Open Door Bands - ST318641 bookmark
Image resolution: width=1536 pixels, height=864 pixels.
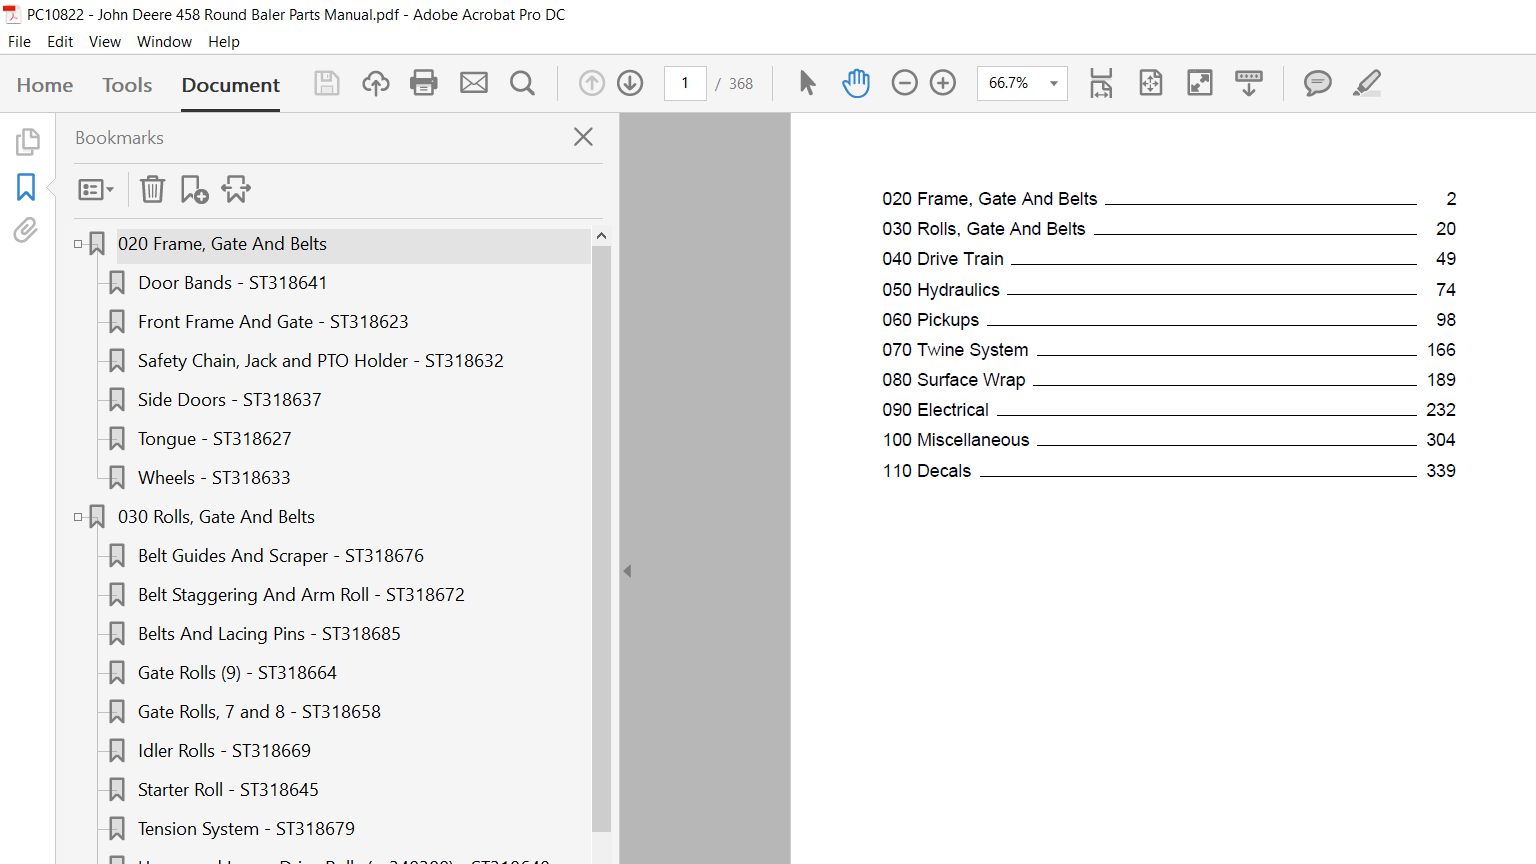(x=232, y=283)
